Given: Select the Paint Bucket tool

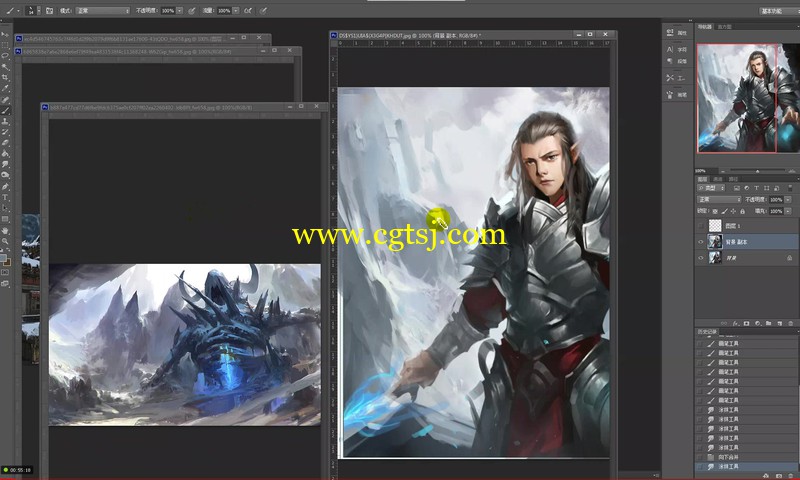Looking at the screenshot, I should tap(5, 153).
